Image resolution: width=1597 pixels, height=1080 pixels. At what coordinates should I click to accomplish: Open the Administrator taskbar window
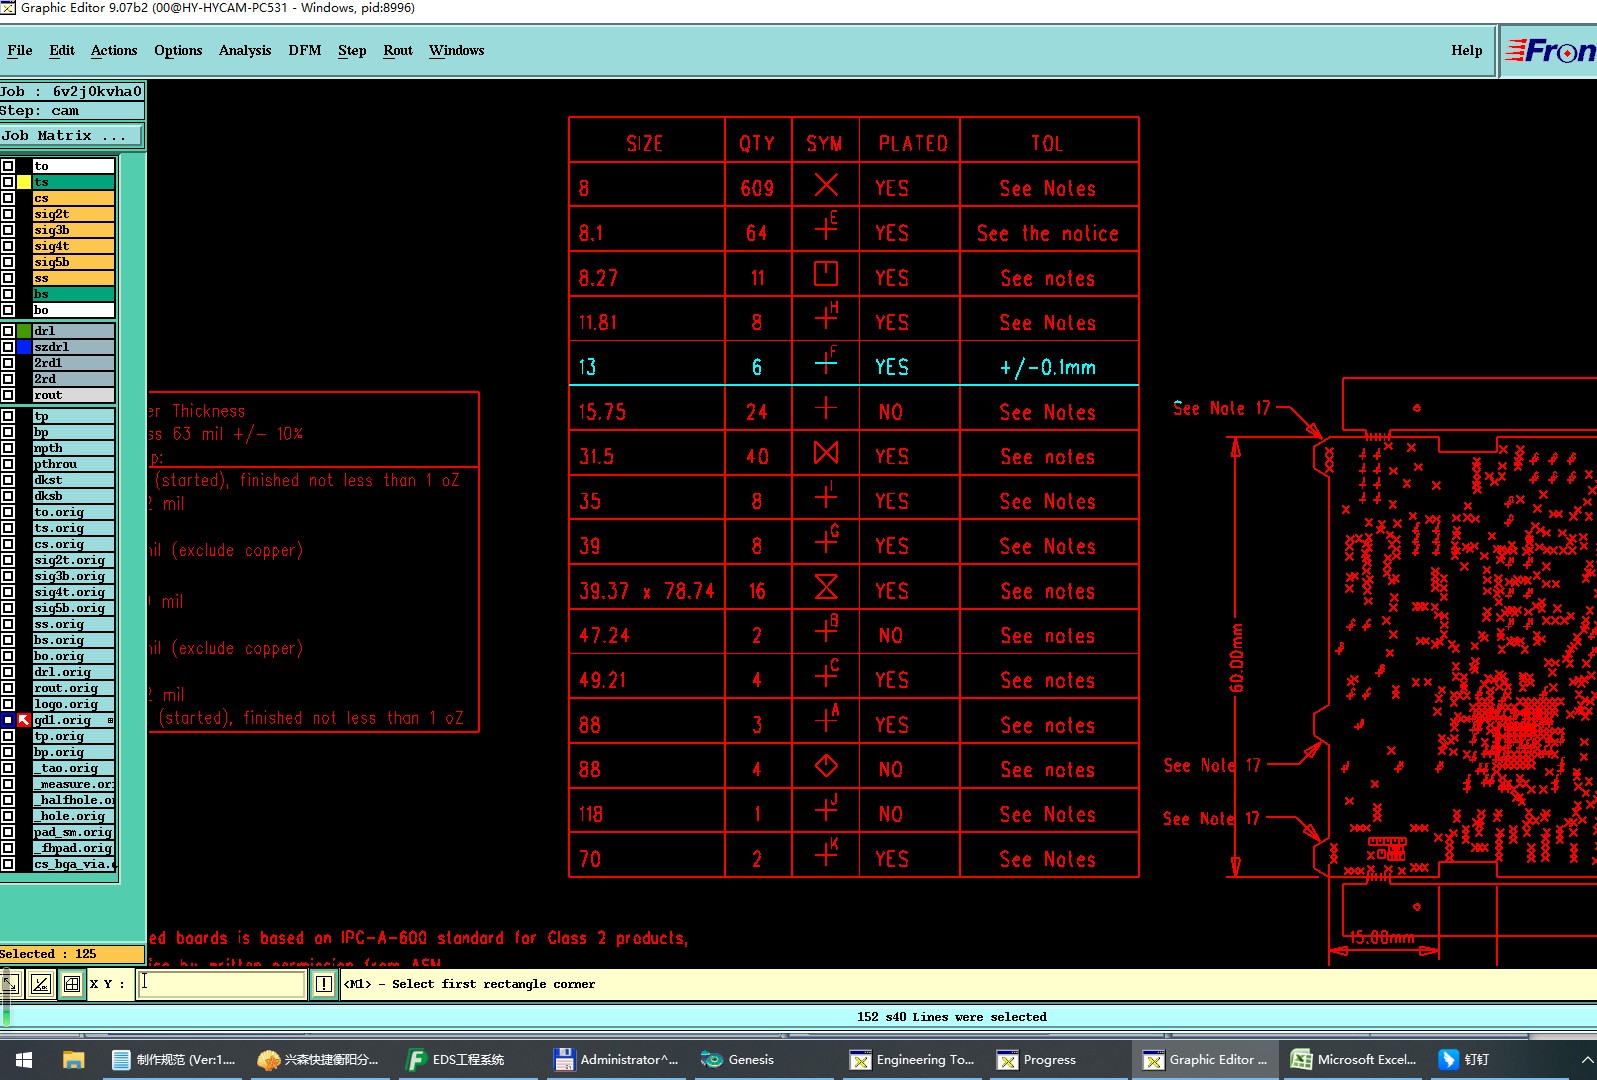[616, 1059]
